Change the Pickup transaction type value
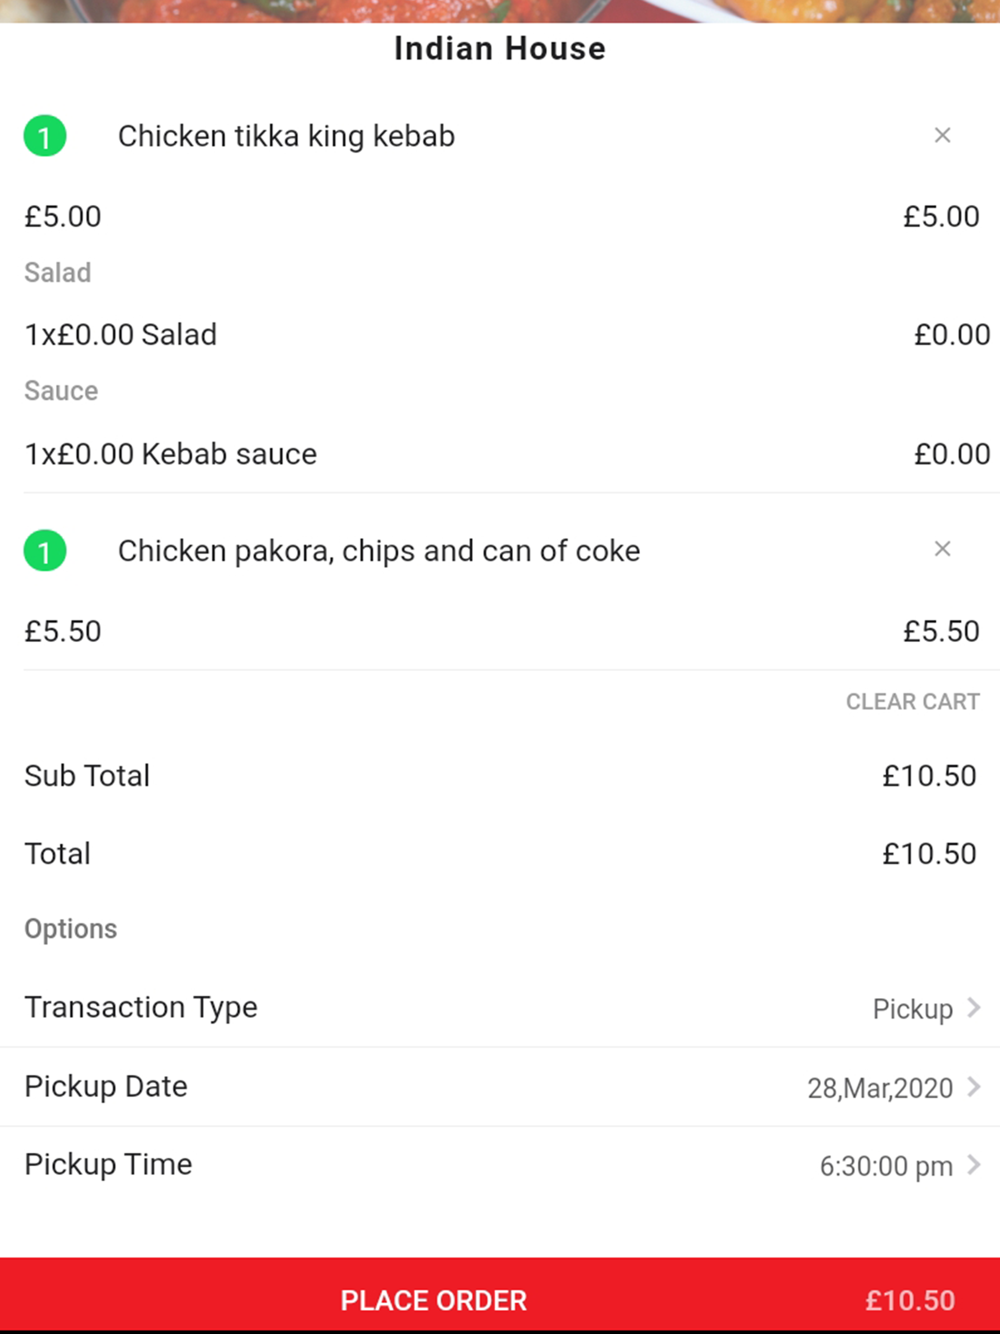 click(x=912, y=1009)
